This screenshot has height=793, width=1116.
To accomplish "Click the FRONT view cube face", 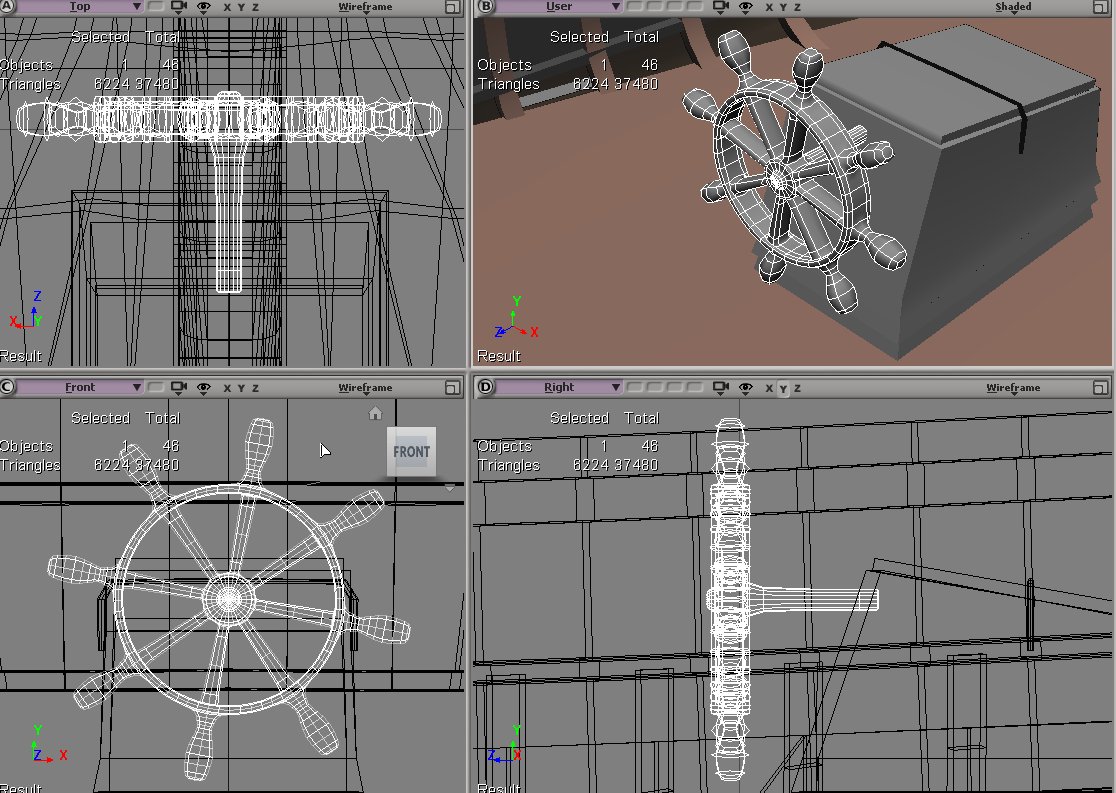I will (x=411, y=451).
